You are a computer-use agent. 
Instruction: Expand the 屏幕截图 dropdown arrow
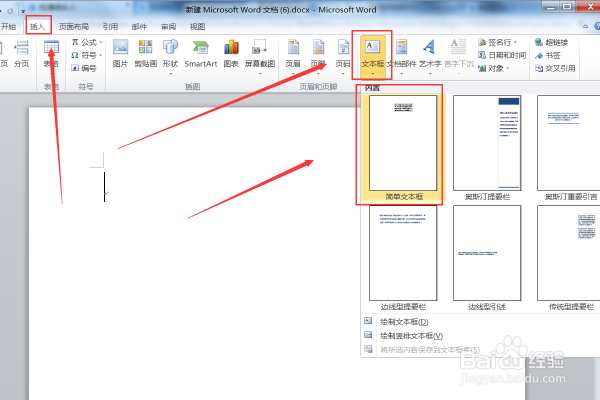pos(260,73)
